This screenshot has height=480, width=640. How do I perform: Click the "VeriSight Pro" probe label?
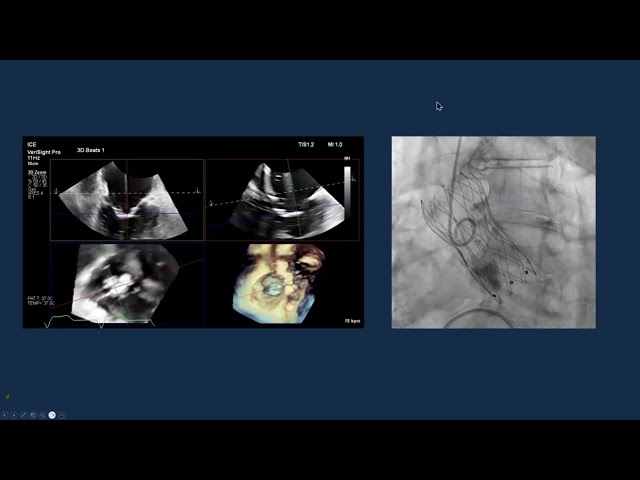pyautogui.click(x=44, y=152)
